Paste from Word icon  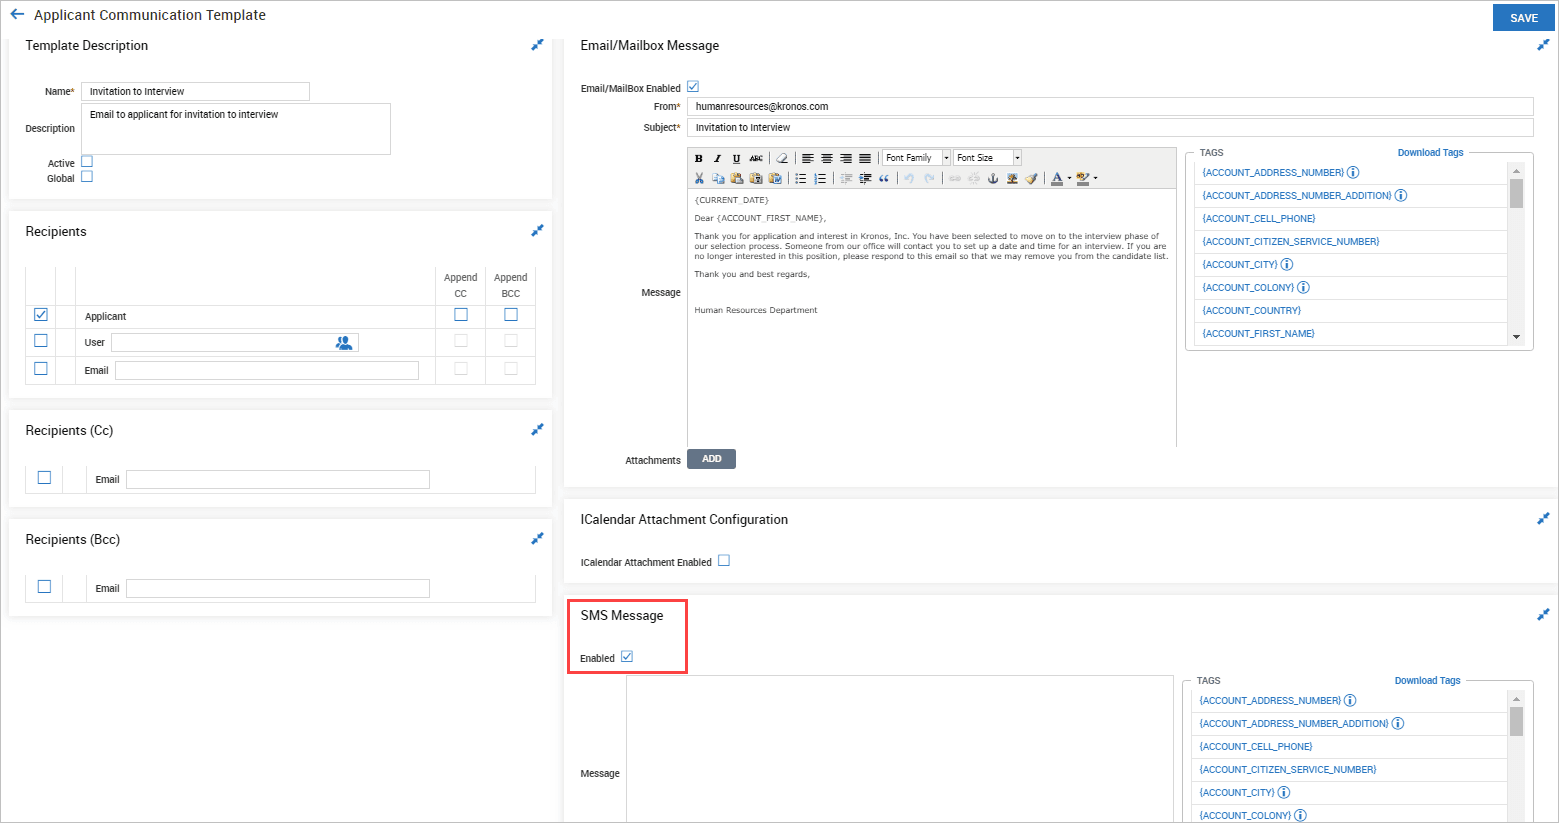[x=775, y=178]
